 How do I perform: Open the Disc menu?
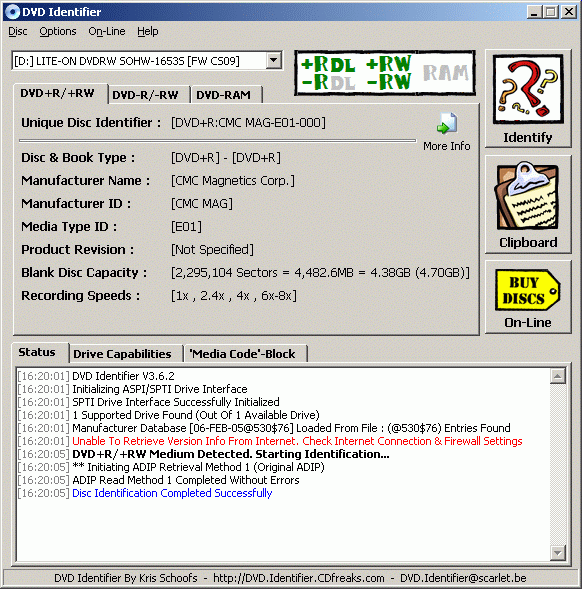(18, 31)
